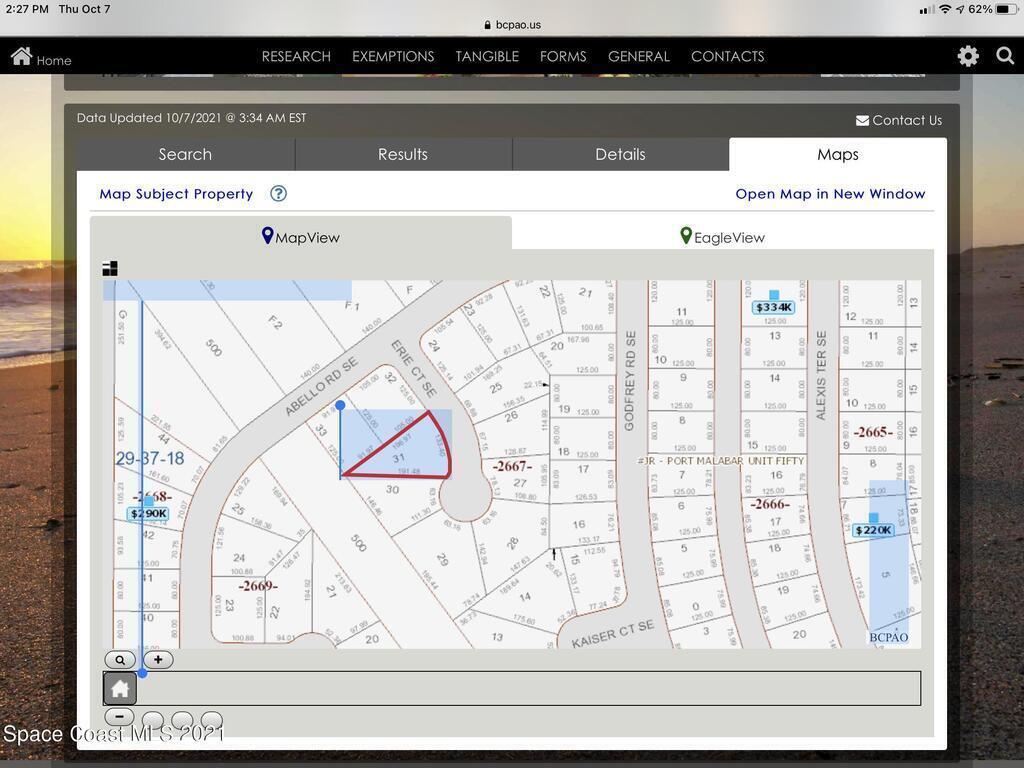Click the Open Map in New Window link

(x=830, y=194)
